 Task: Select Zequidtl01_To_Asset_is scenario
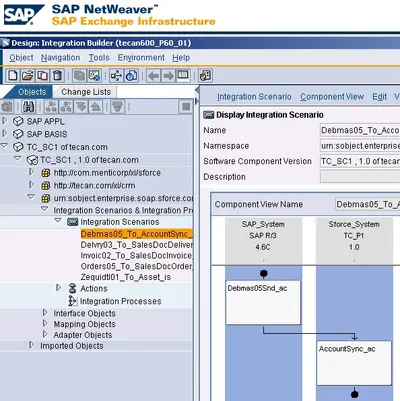pos(126,277)
